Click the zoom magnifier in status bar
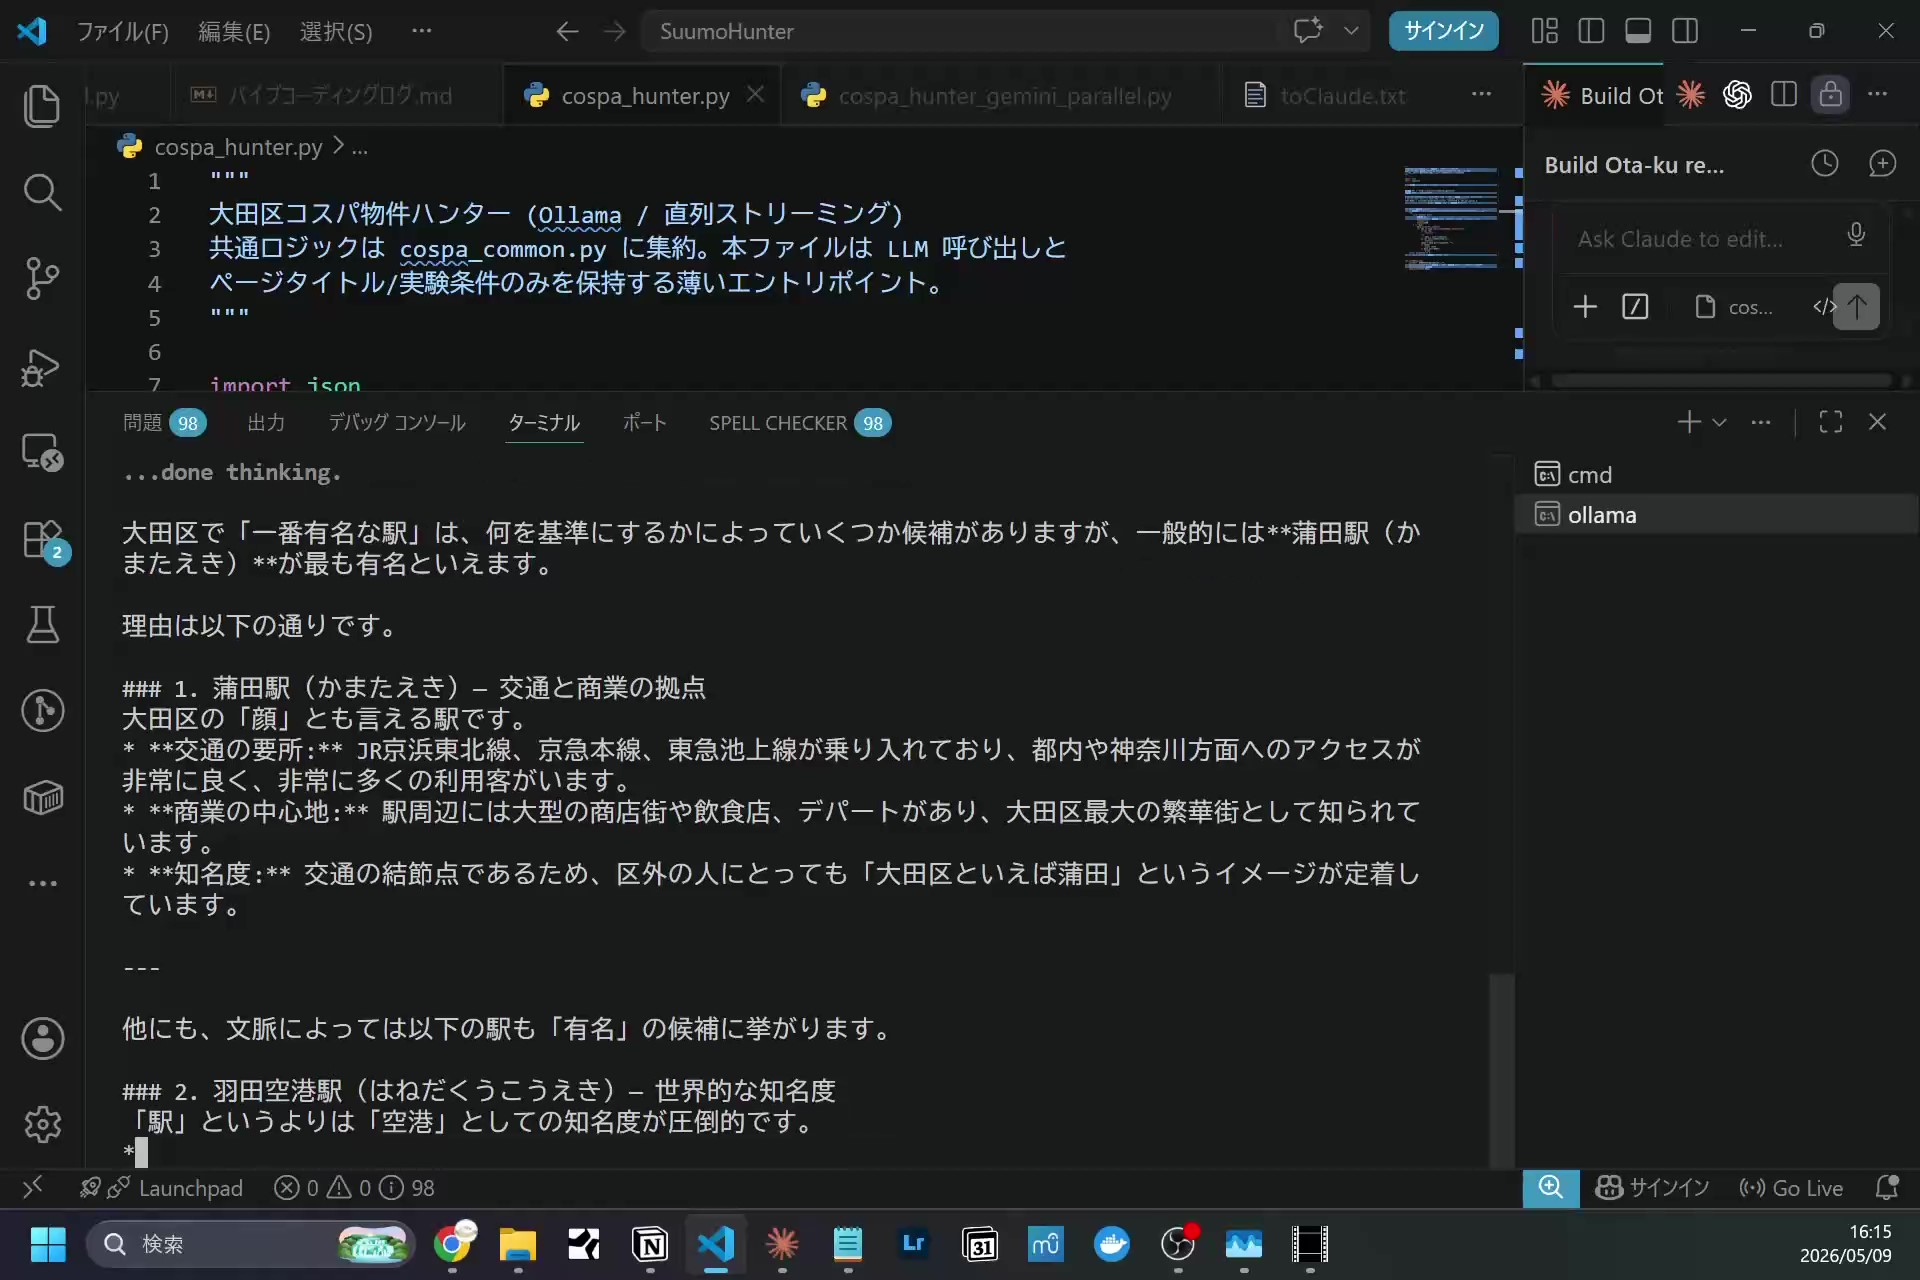Viewport: 1920px width, 1280px height. click(1551, 1188)
